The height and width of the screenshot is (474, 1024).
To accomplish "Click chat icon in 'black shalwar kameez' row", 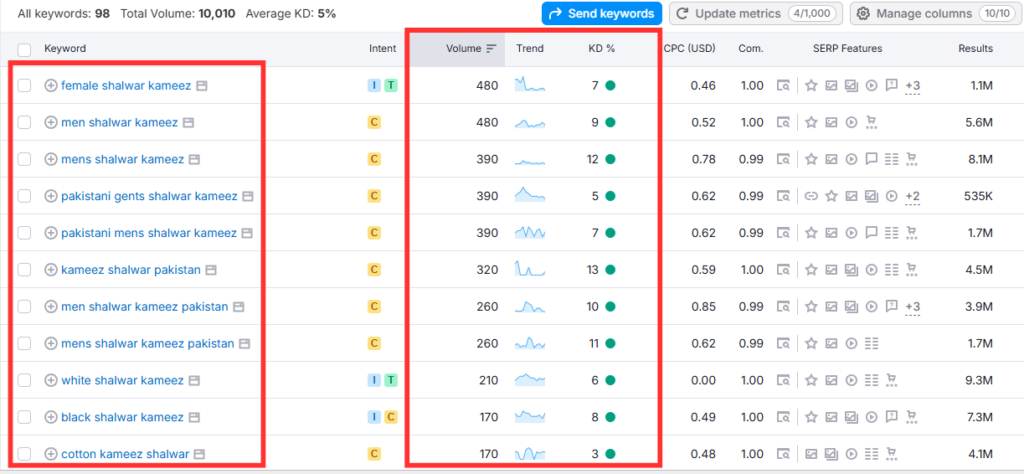I will click(891, 417).
